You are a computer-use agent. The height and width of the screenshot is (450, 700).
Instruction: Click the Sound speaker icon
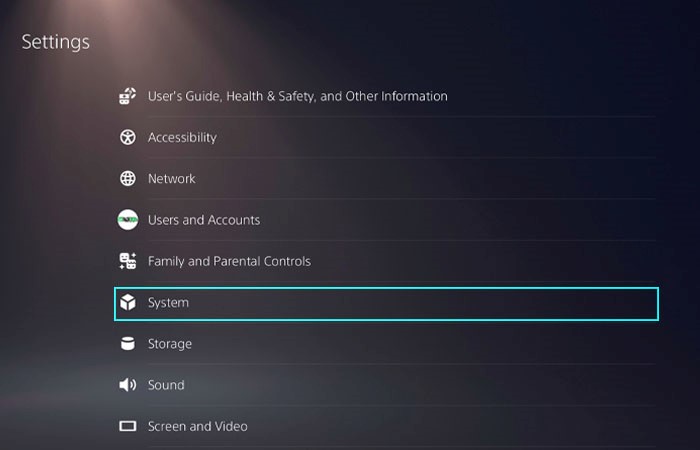(128, 385)
